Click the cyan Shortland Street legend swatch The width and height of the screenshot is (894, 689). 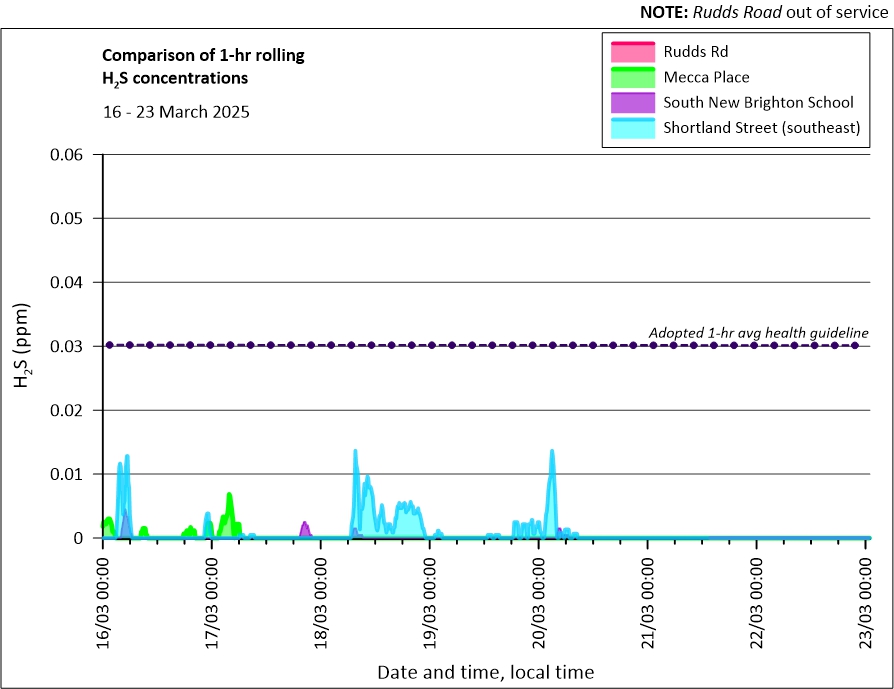629,128
